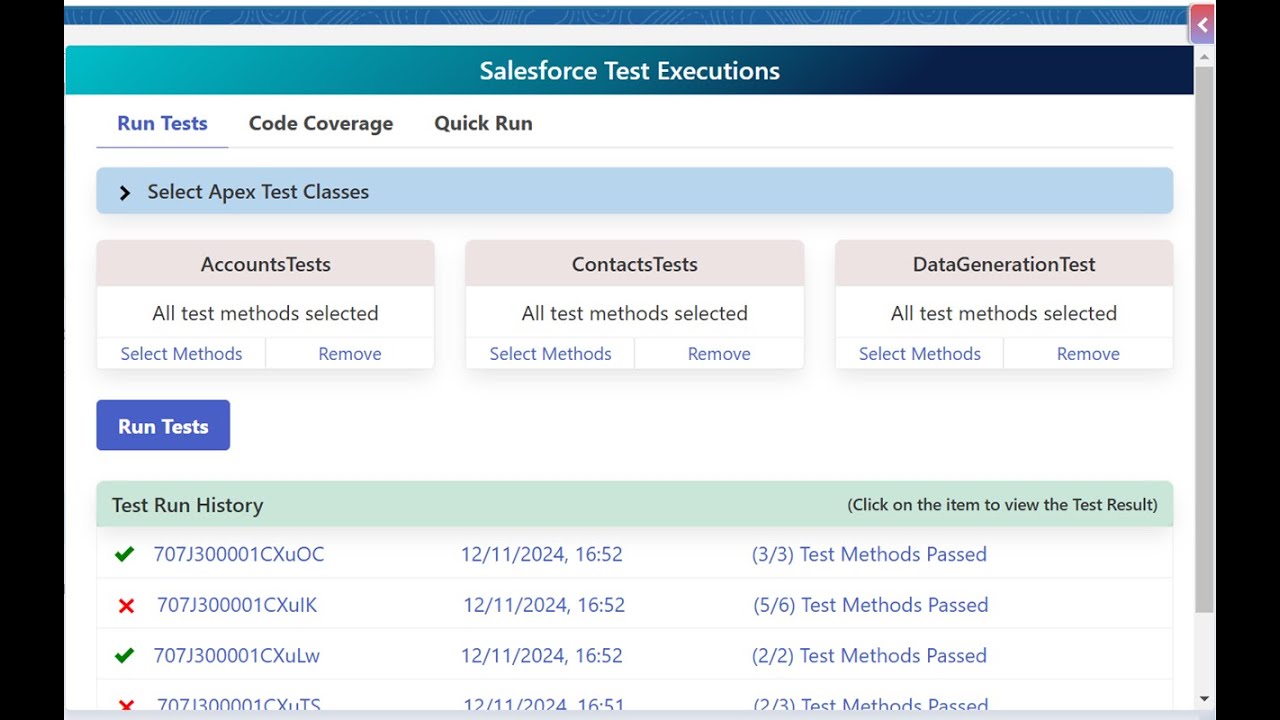Viewport: 1280px width, 720px height.
Task: Click the scrollbar up arrow
Action: point(1204,56)
